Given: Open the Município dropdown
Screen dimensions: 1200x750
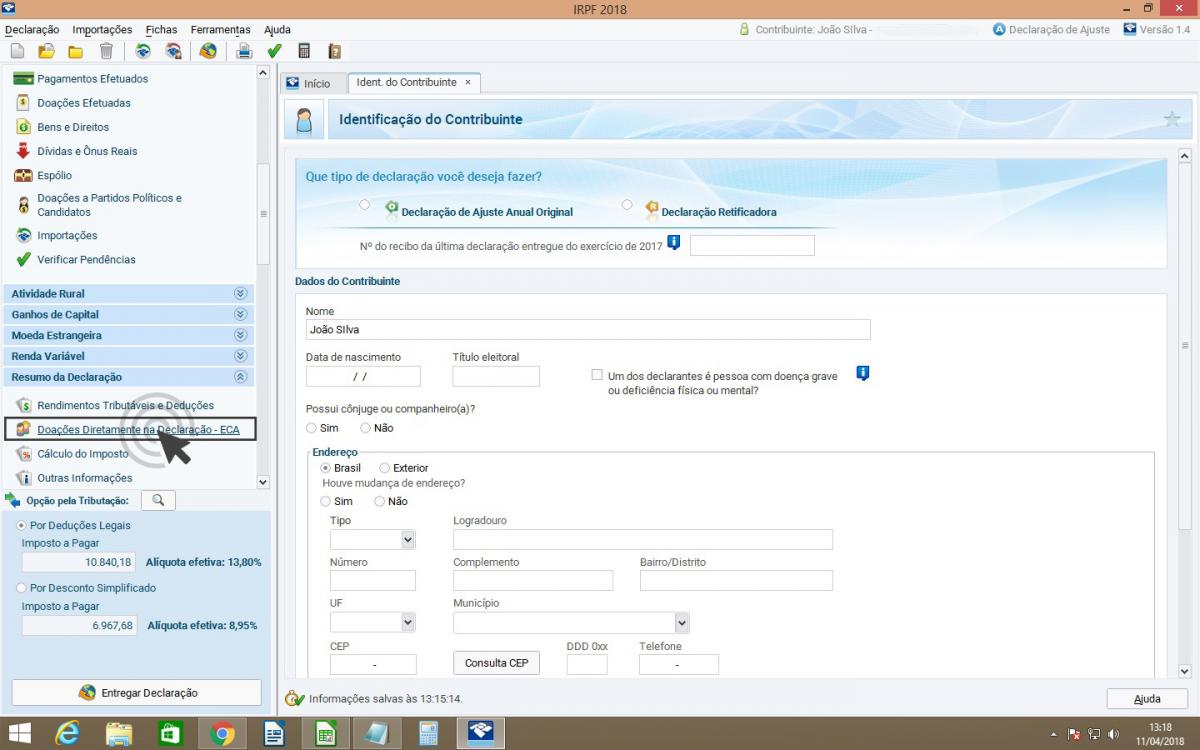Looking at the screenshot, I should 681,623.
